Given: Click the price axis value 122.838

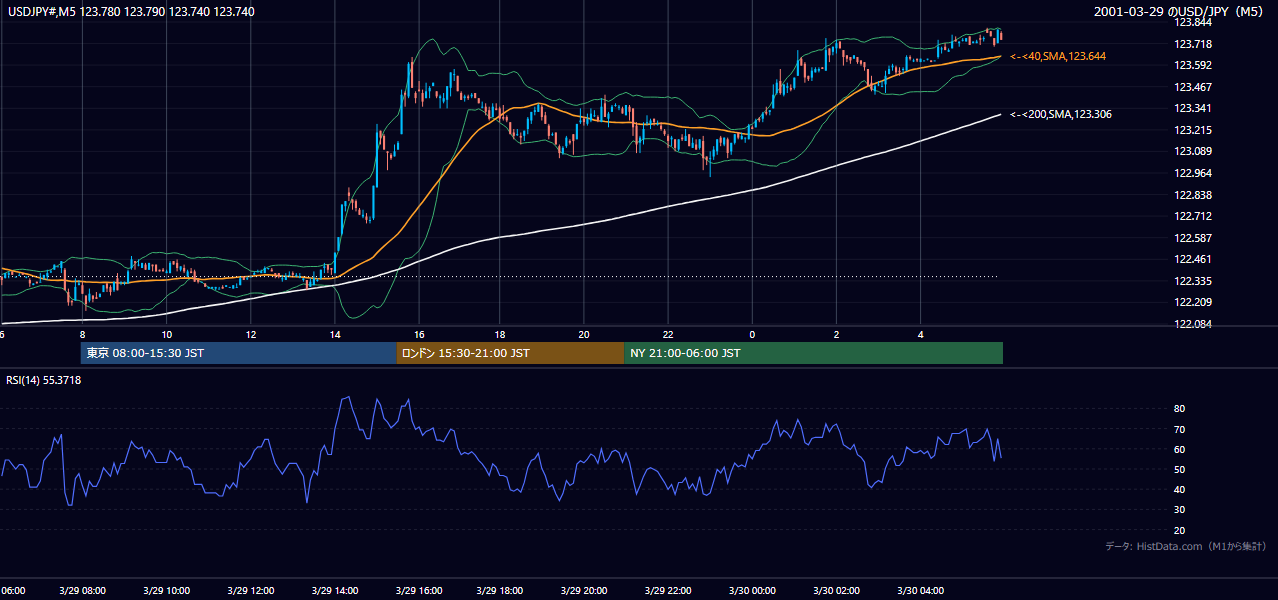Looking at the screenshot, I should point(1192,195).
